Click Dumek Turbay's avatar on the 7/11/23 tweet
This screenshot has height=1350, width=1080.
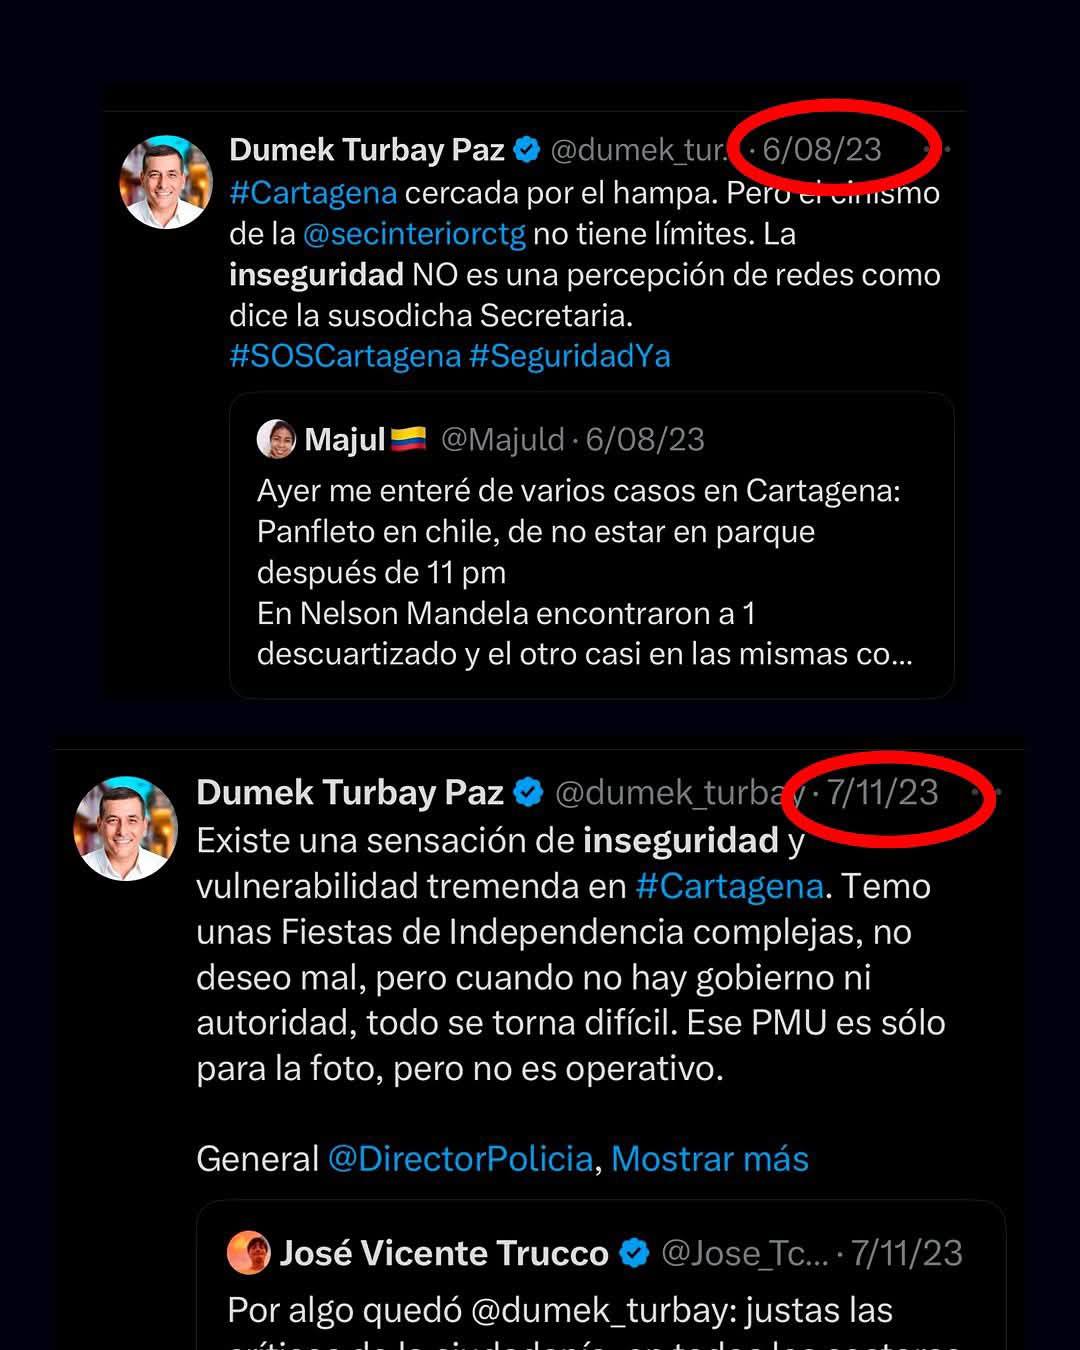(x=126, y=828)
